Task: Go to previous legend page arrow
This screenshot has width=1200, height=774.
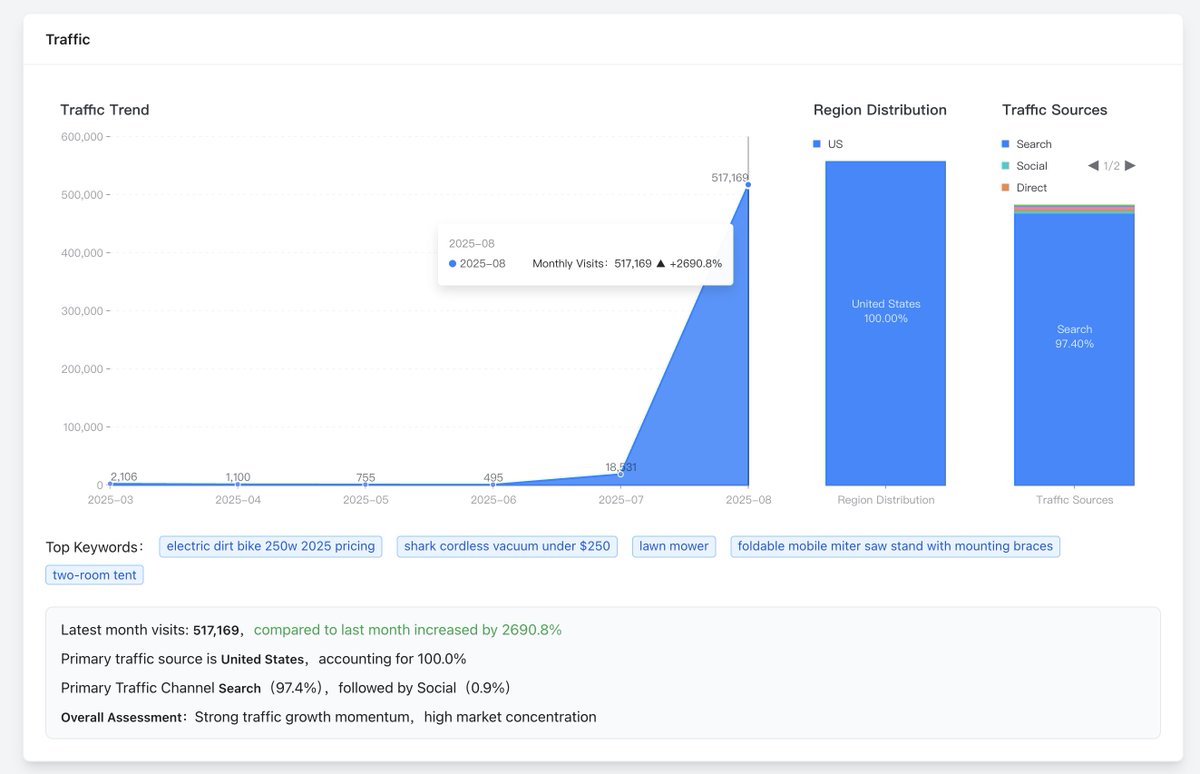Action: click(1093, 166)
